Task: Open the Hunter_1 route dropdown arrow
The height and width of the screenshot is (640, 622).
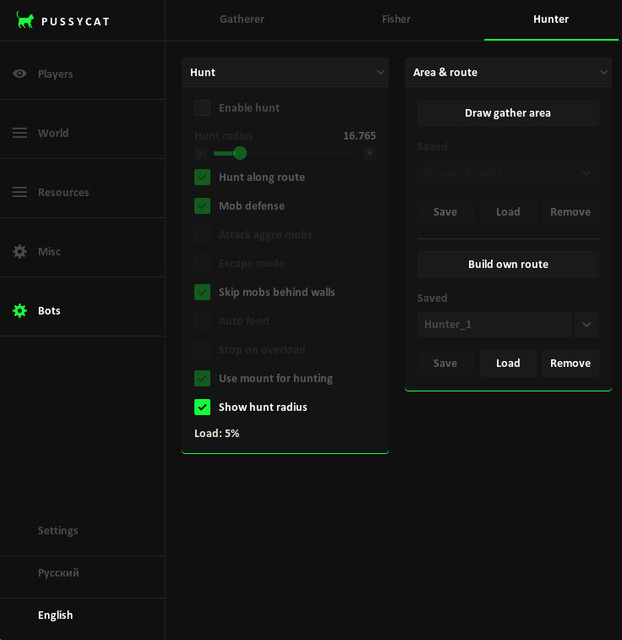Action: point(586,325)
